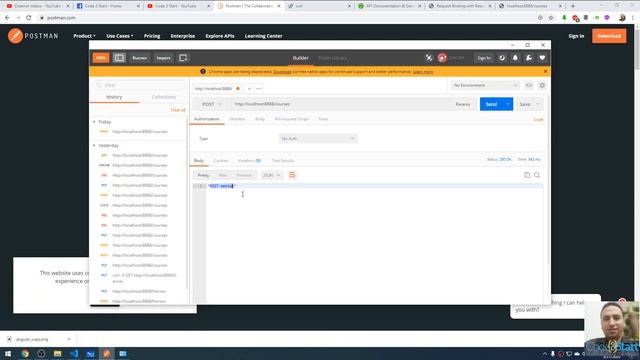
Task: Open the sync/refresh circle icon in header
Action: [502, 58]
